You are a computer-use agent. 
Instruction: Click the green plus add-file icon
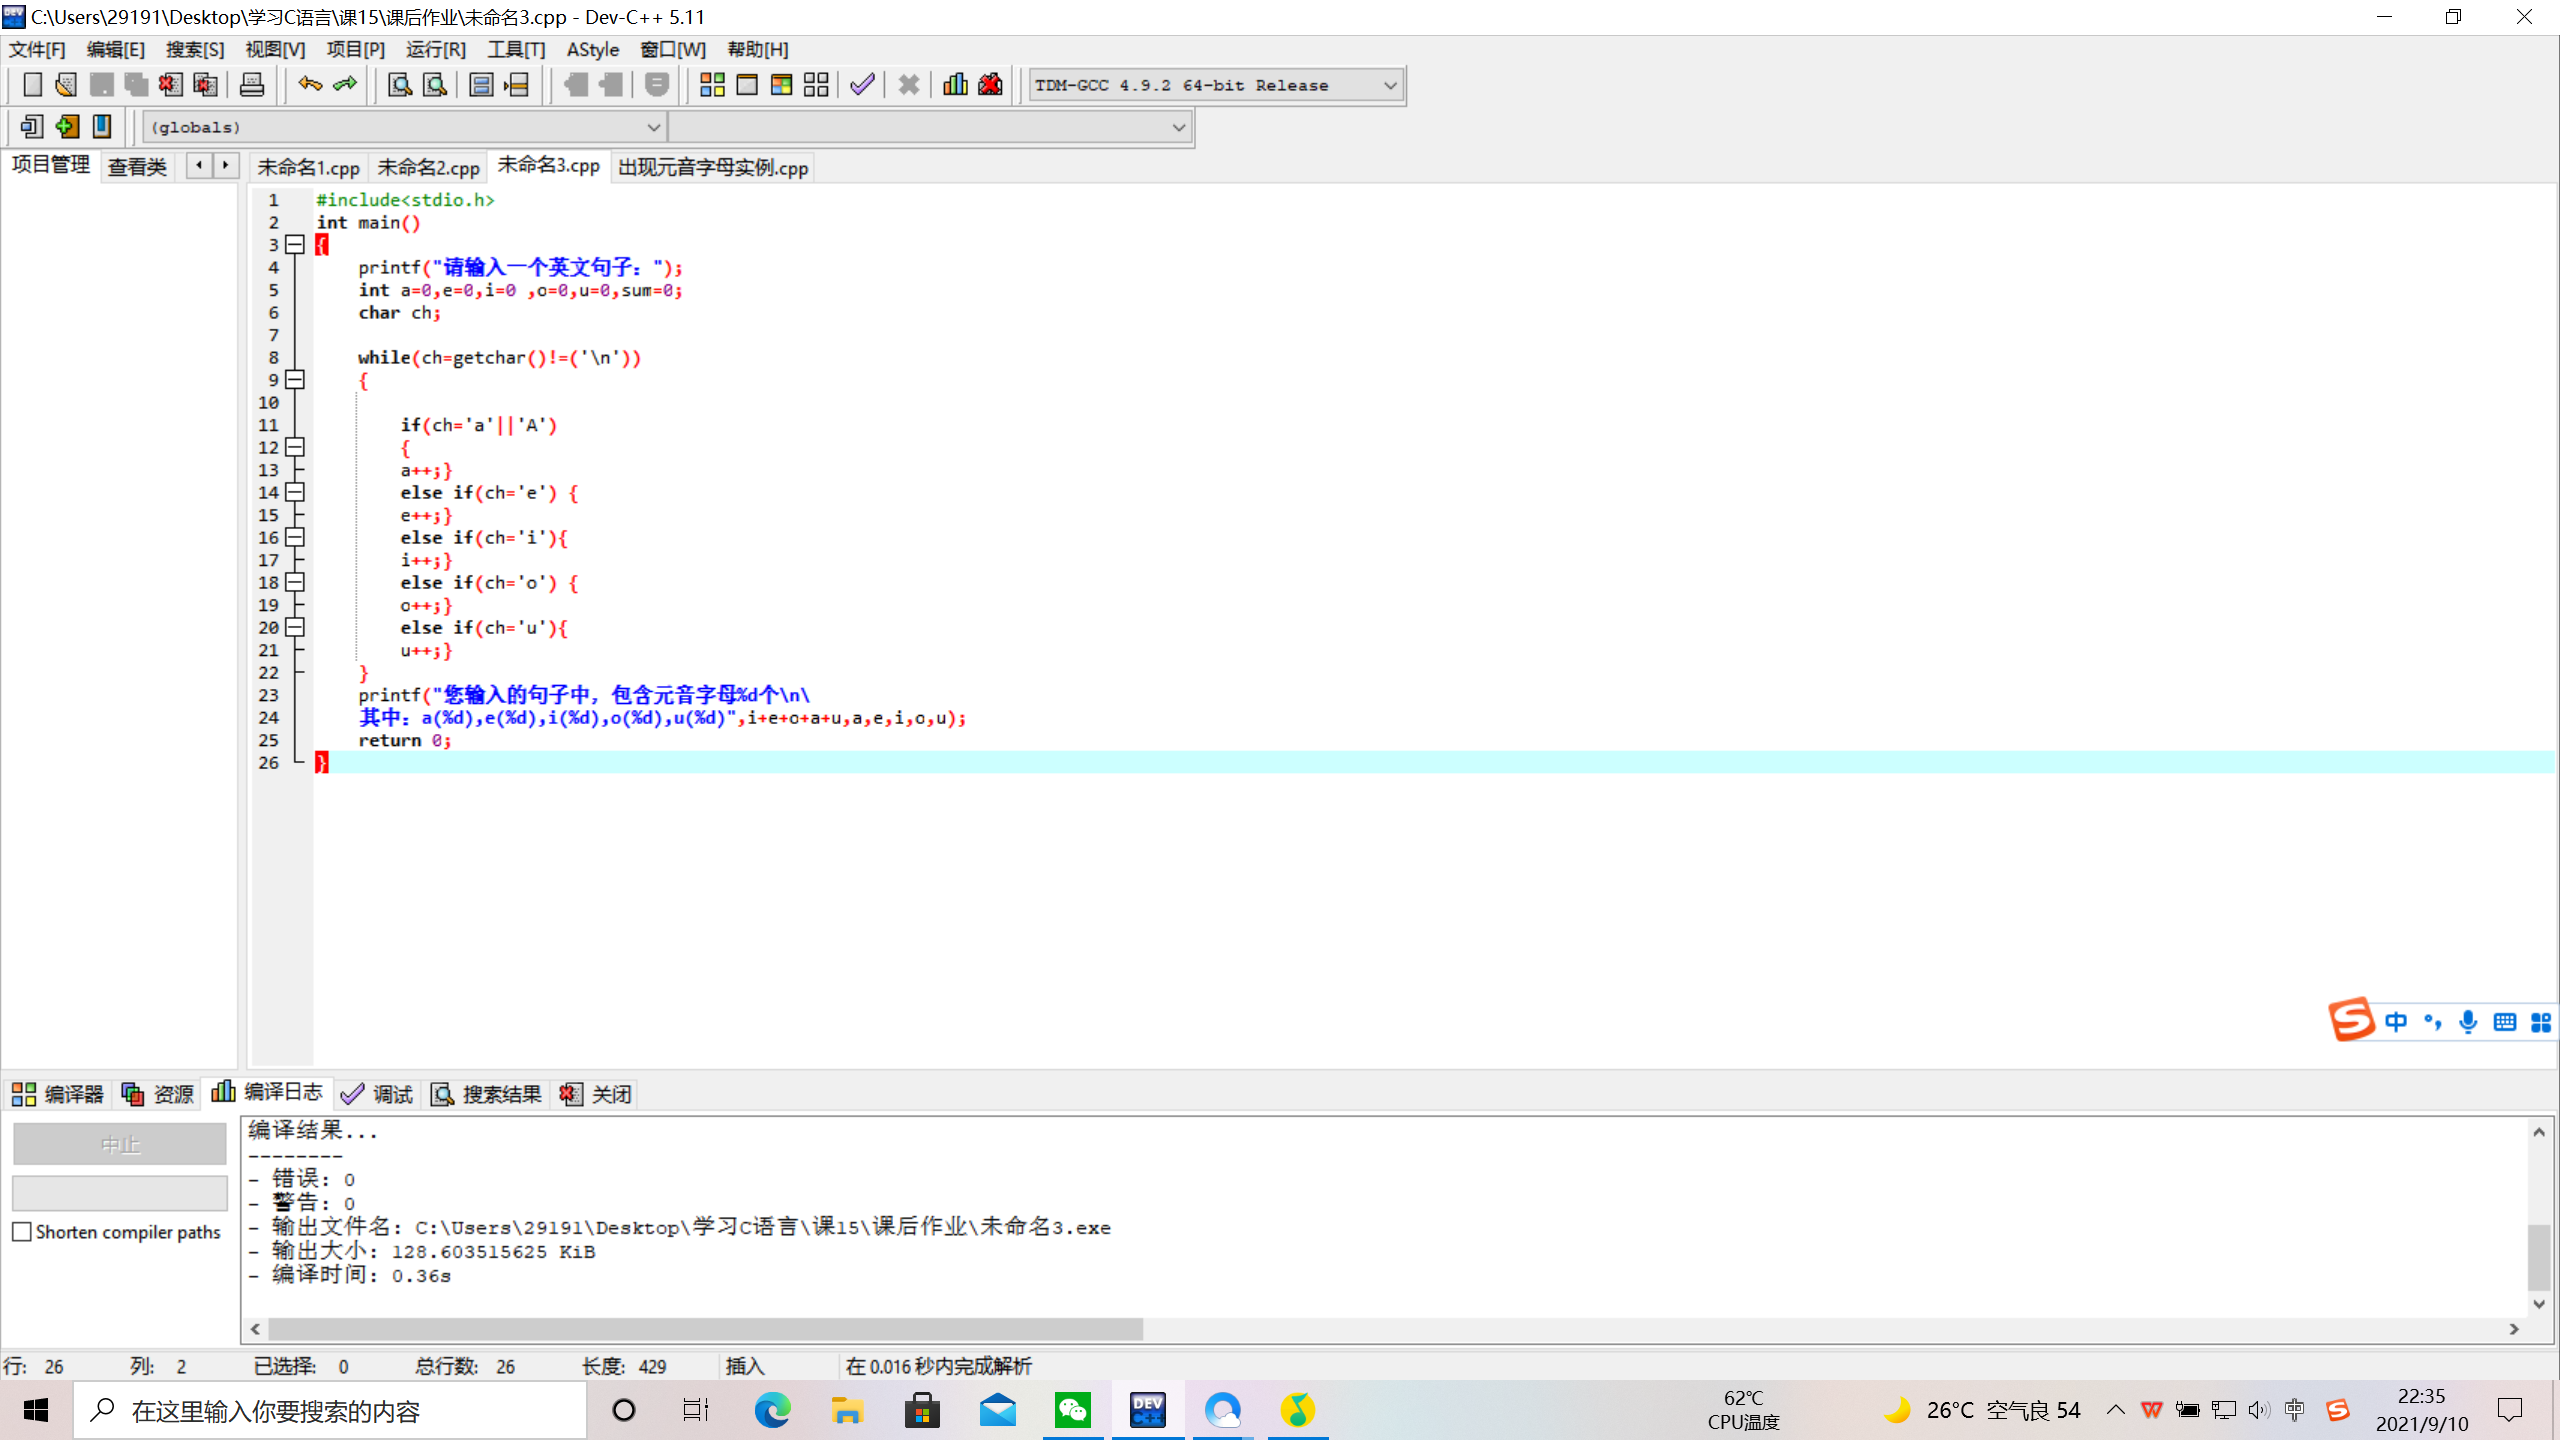67,126
